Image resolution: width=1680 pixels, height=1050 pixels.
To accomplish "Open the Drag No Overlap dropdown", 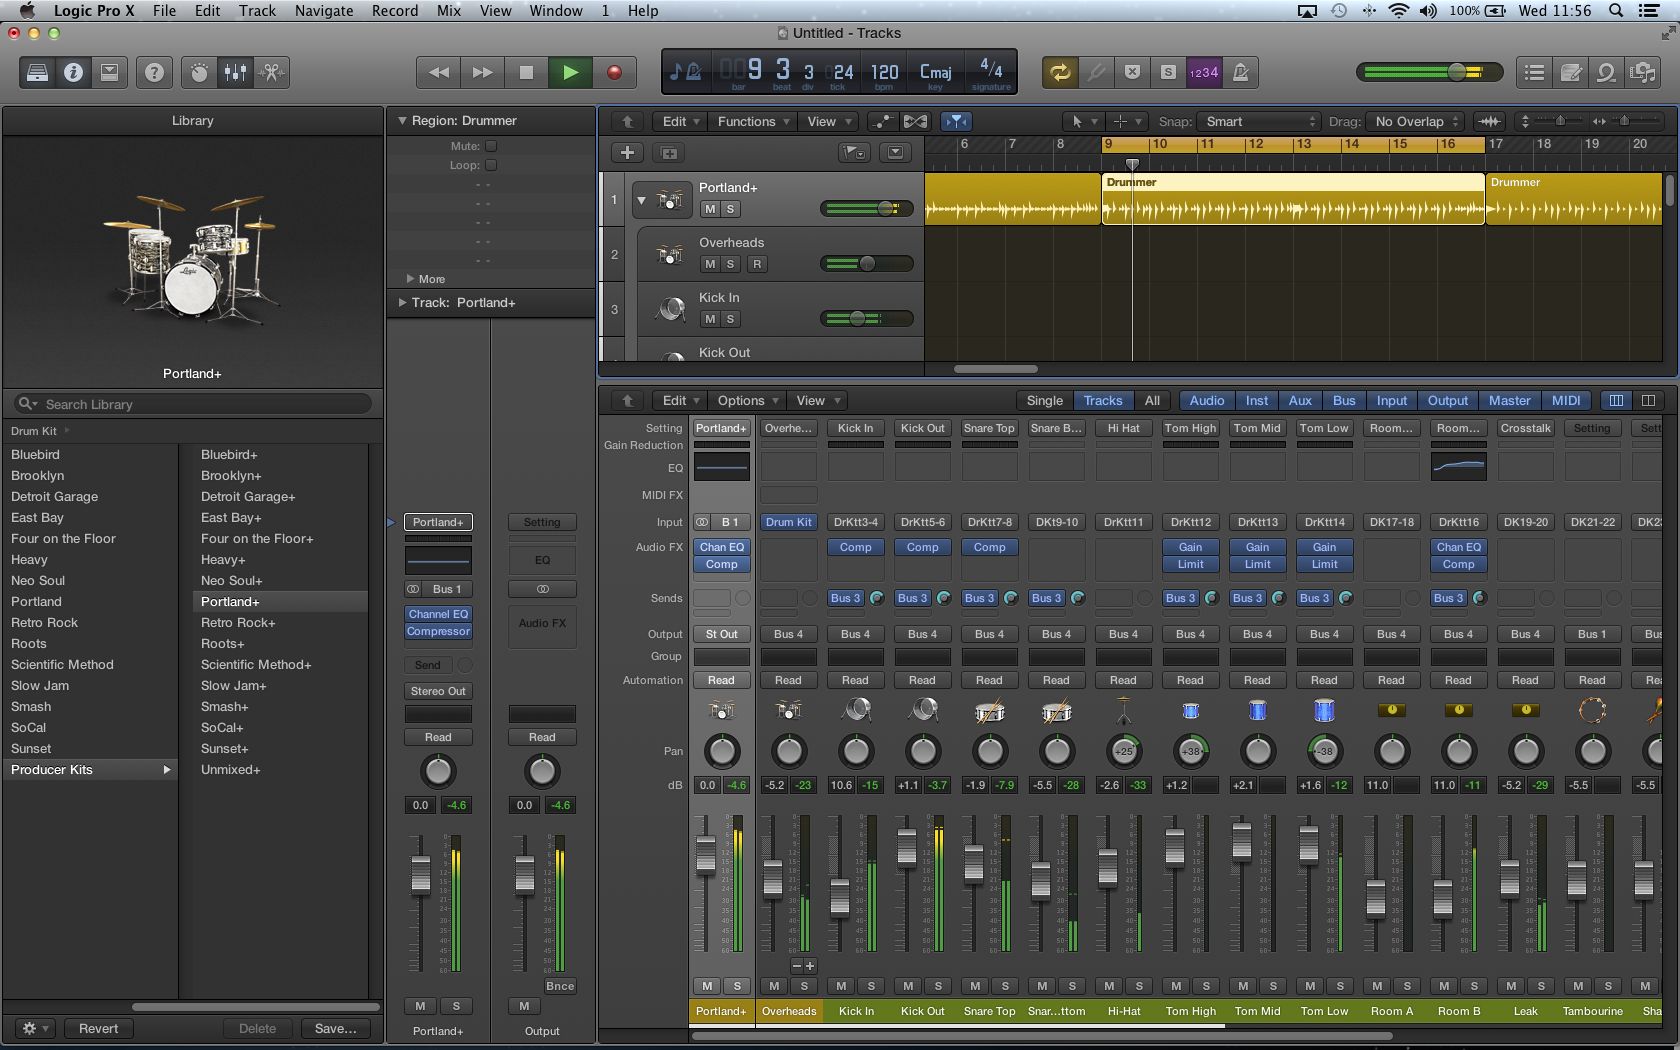I will 1417,121.
